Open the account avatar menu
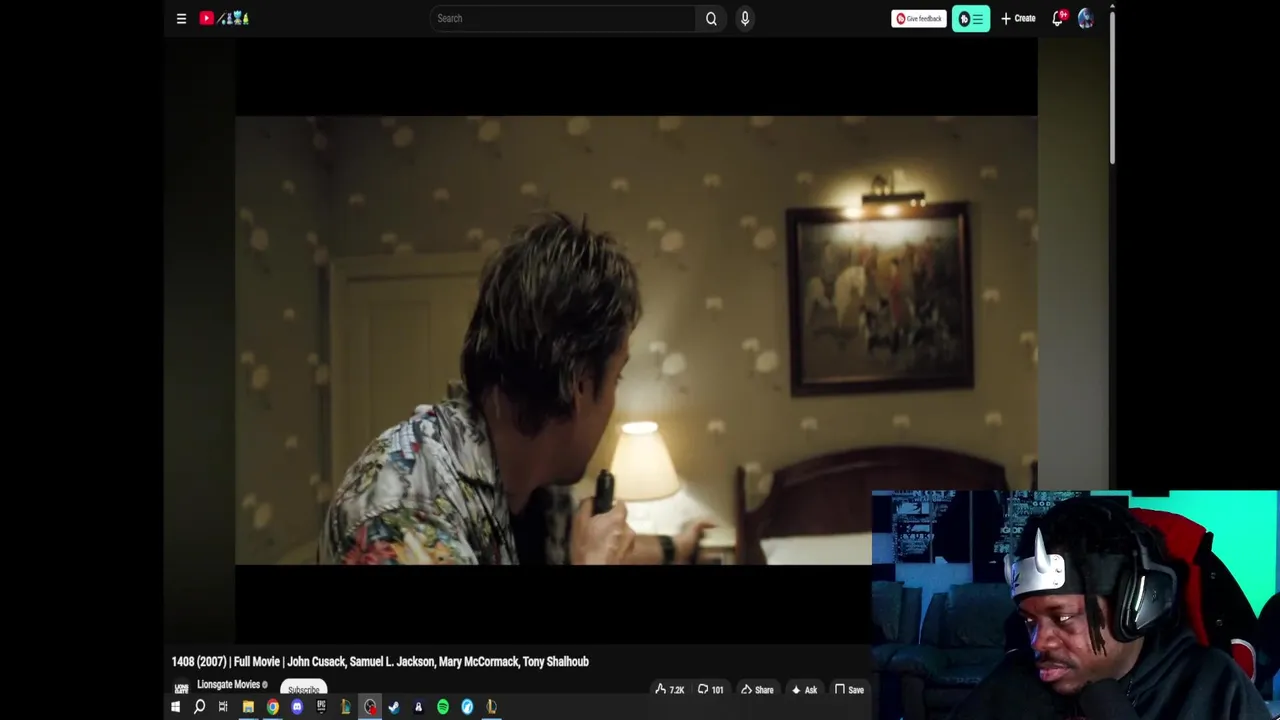The width and height of the screenshot is (1280, 720). point(1086,18)
